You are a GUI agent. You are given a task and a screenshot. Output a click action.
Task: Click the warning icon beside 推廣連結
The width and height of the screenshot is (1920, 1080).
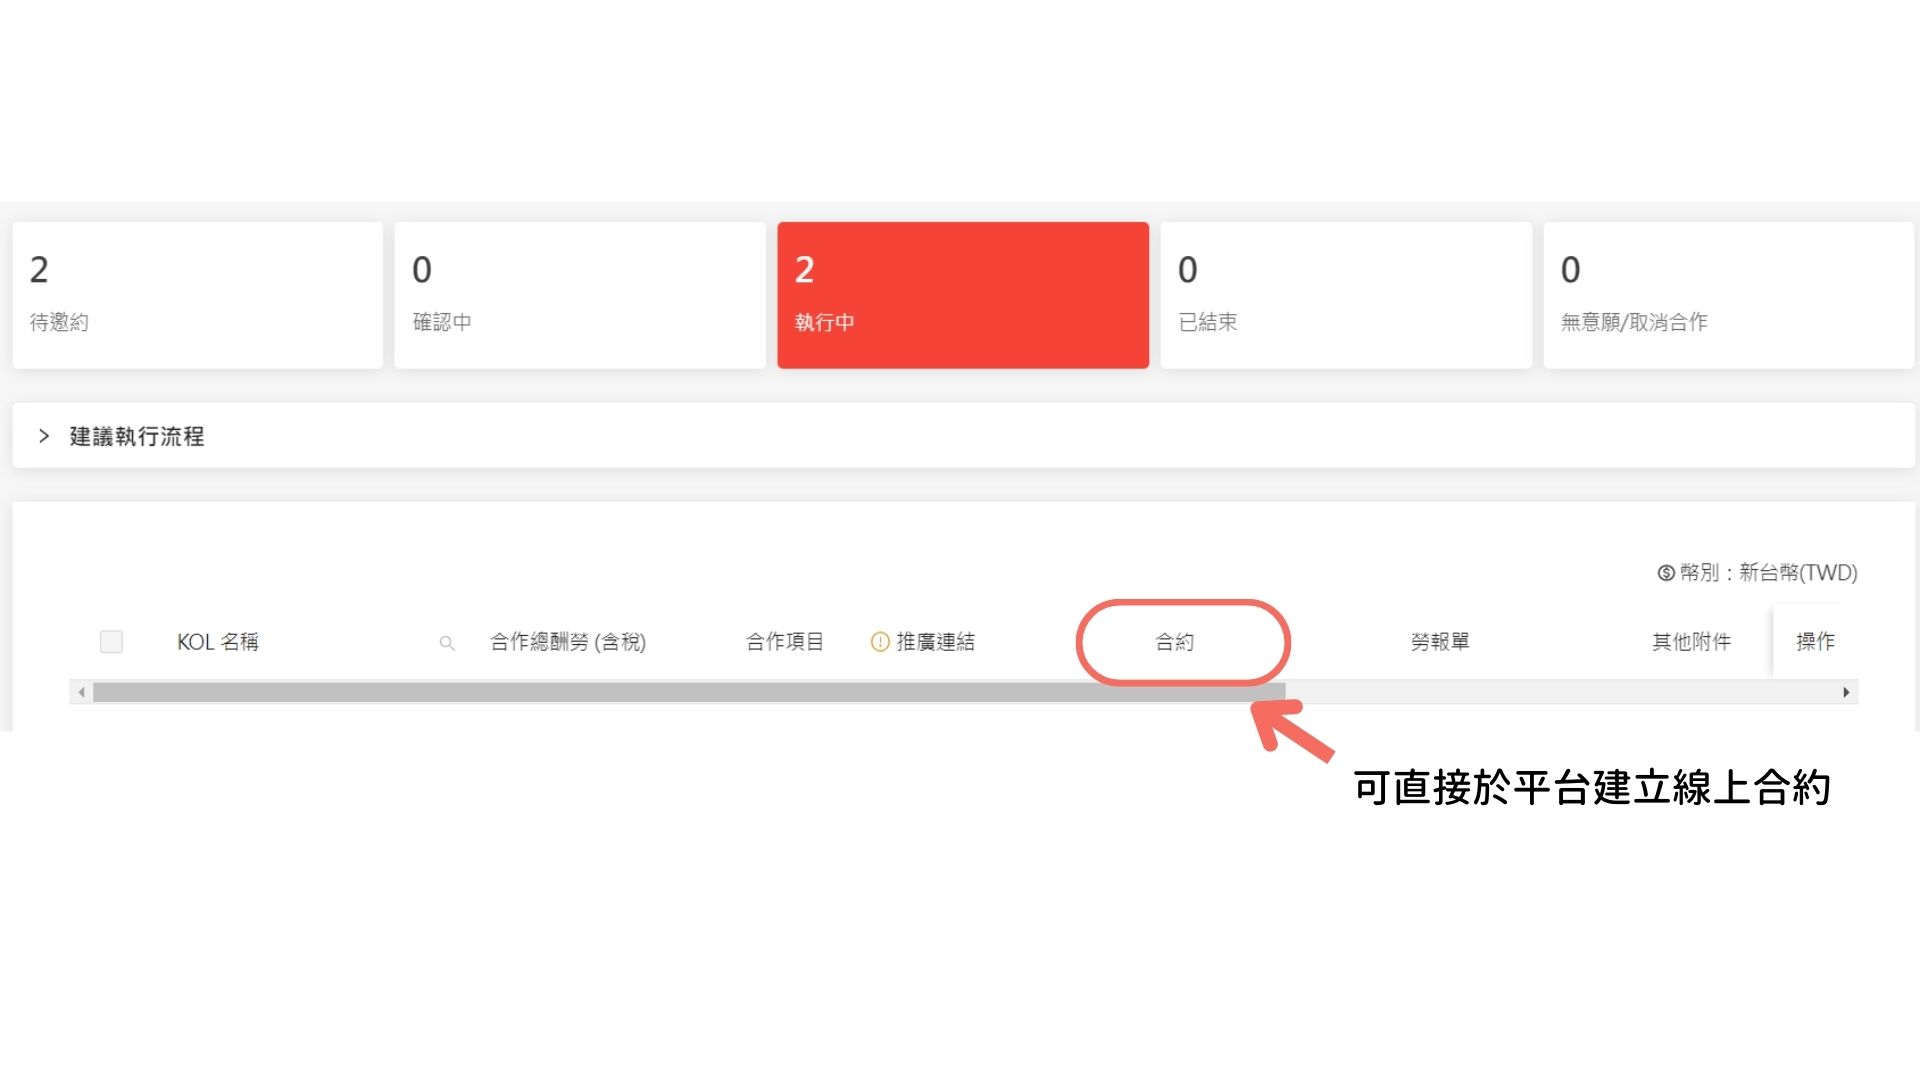[x=880, y=642]
